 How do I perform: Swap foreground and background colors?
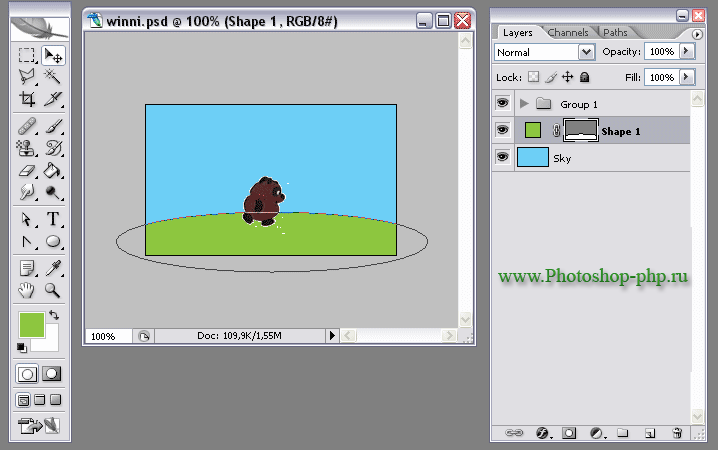pyautogui.click(x=54, y=314)
